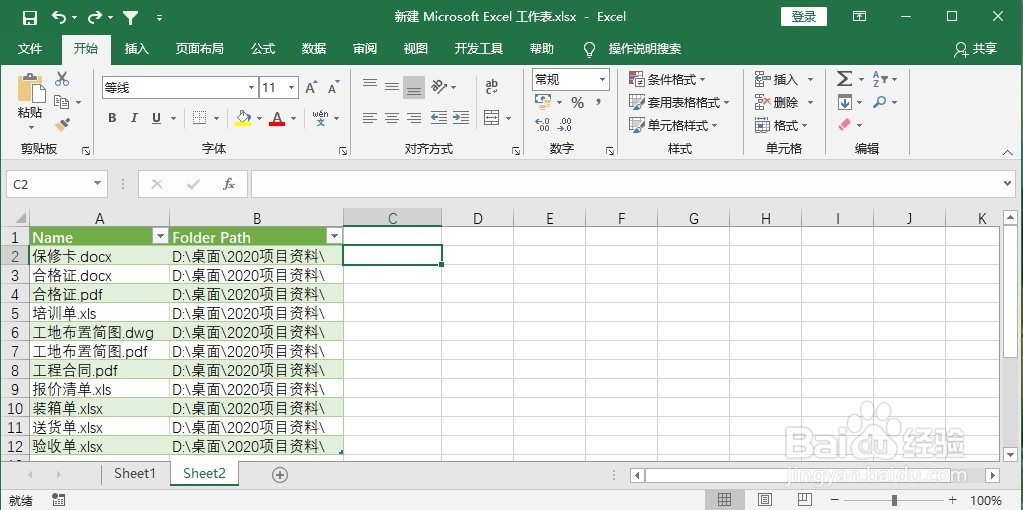Click the yellow fill color bucket
This screenshot has height=510, width=1023.
(243, 118)
